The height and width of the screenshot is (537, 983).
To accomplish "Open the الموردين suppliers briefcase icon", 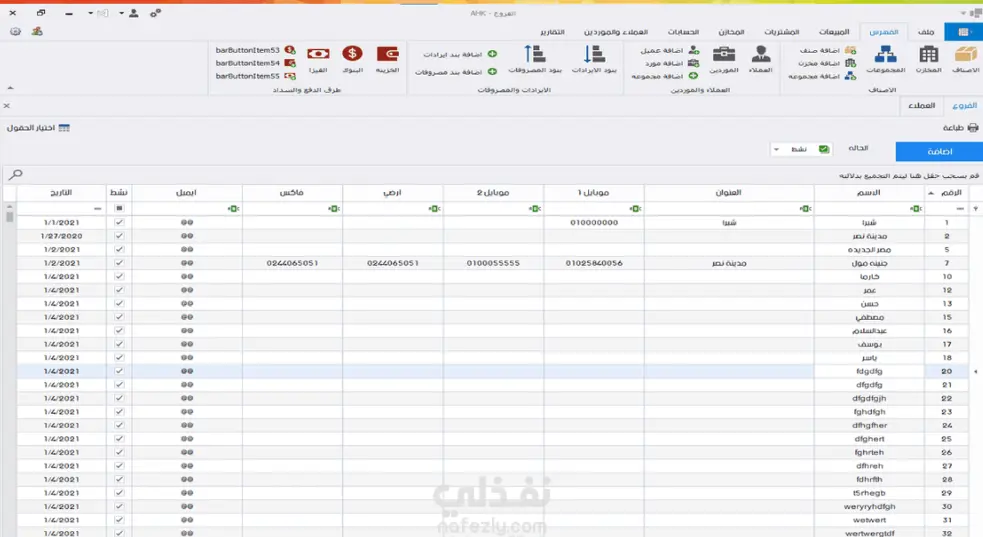I will [x=723, y=55].
